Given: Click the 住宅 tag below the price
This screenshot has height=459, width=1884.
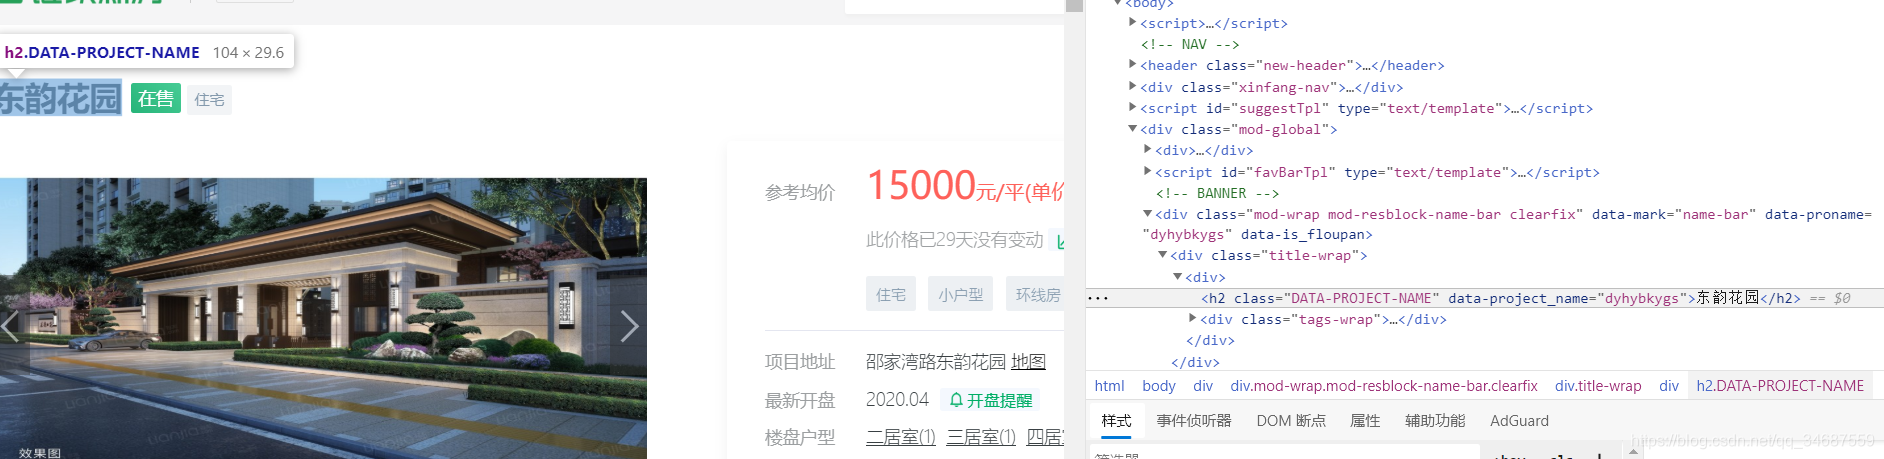Looking at the screenshot, I should [x=890, y=294].
